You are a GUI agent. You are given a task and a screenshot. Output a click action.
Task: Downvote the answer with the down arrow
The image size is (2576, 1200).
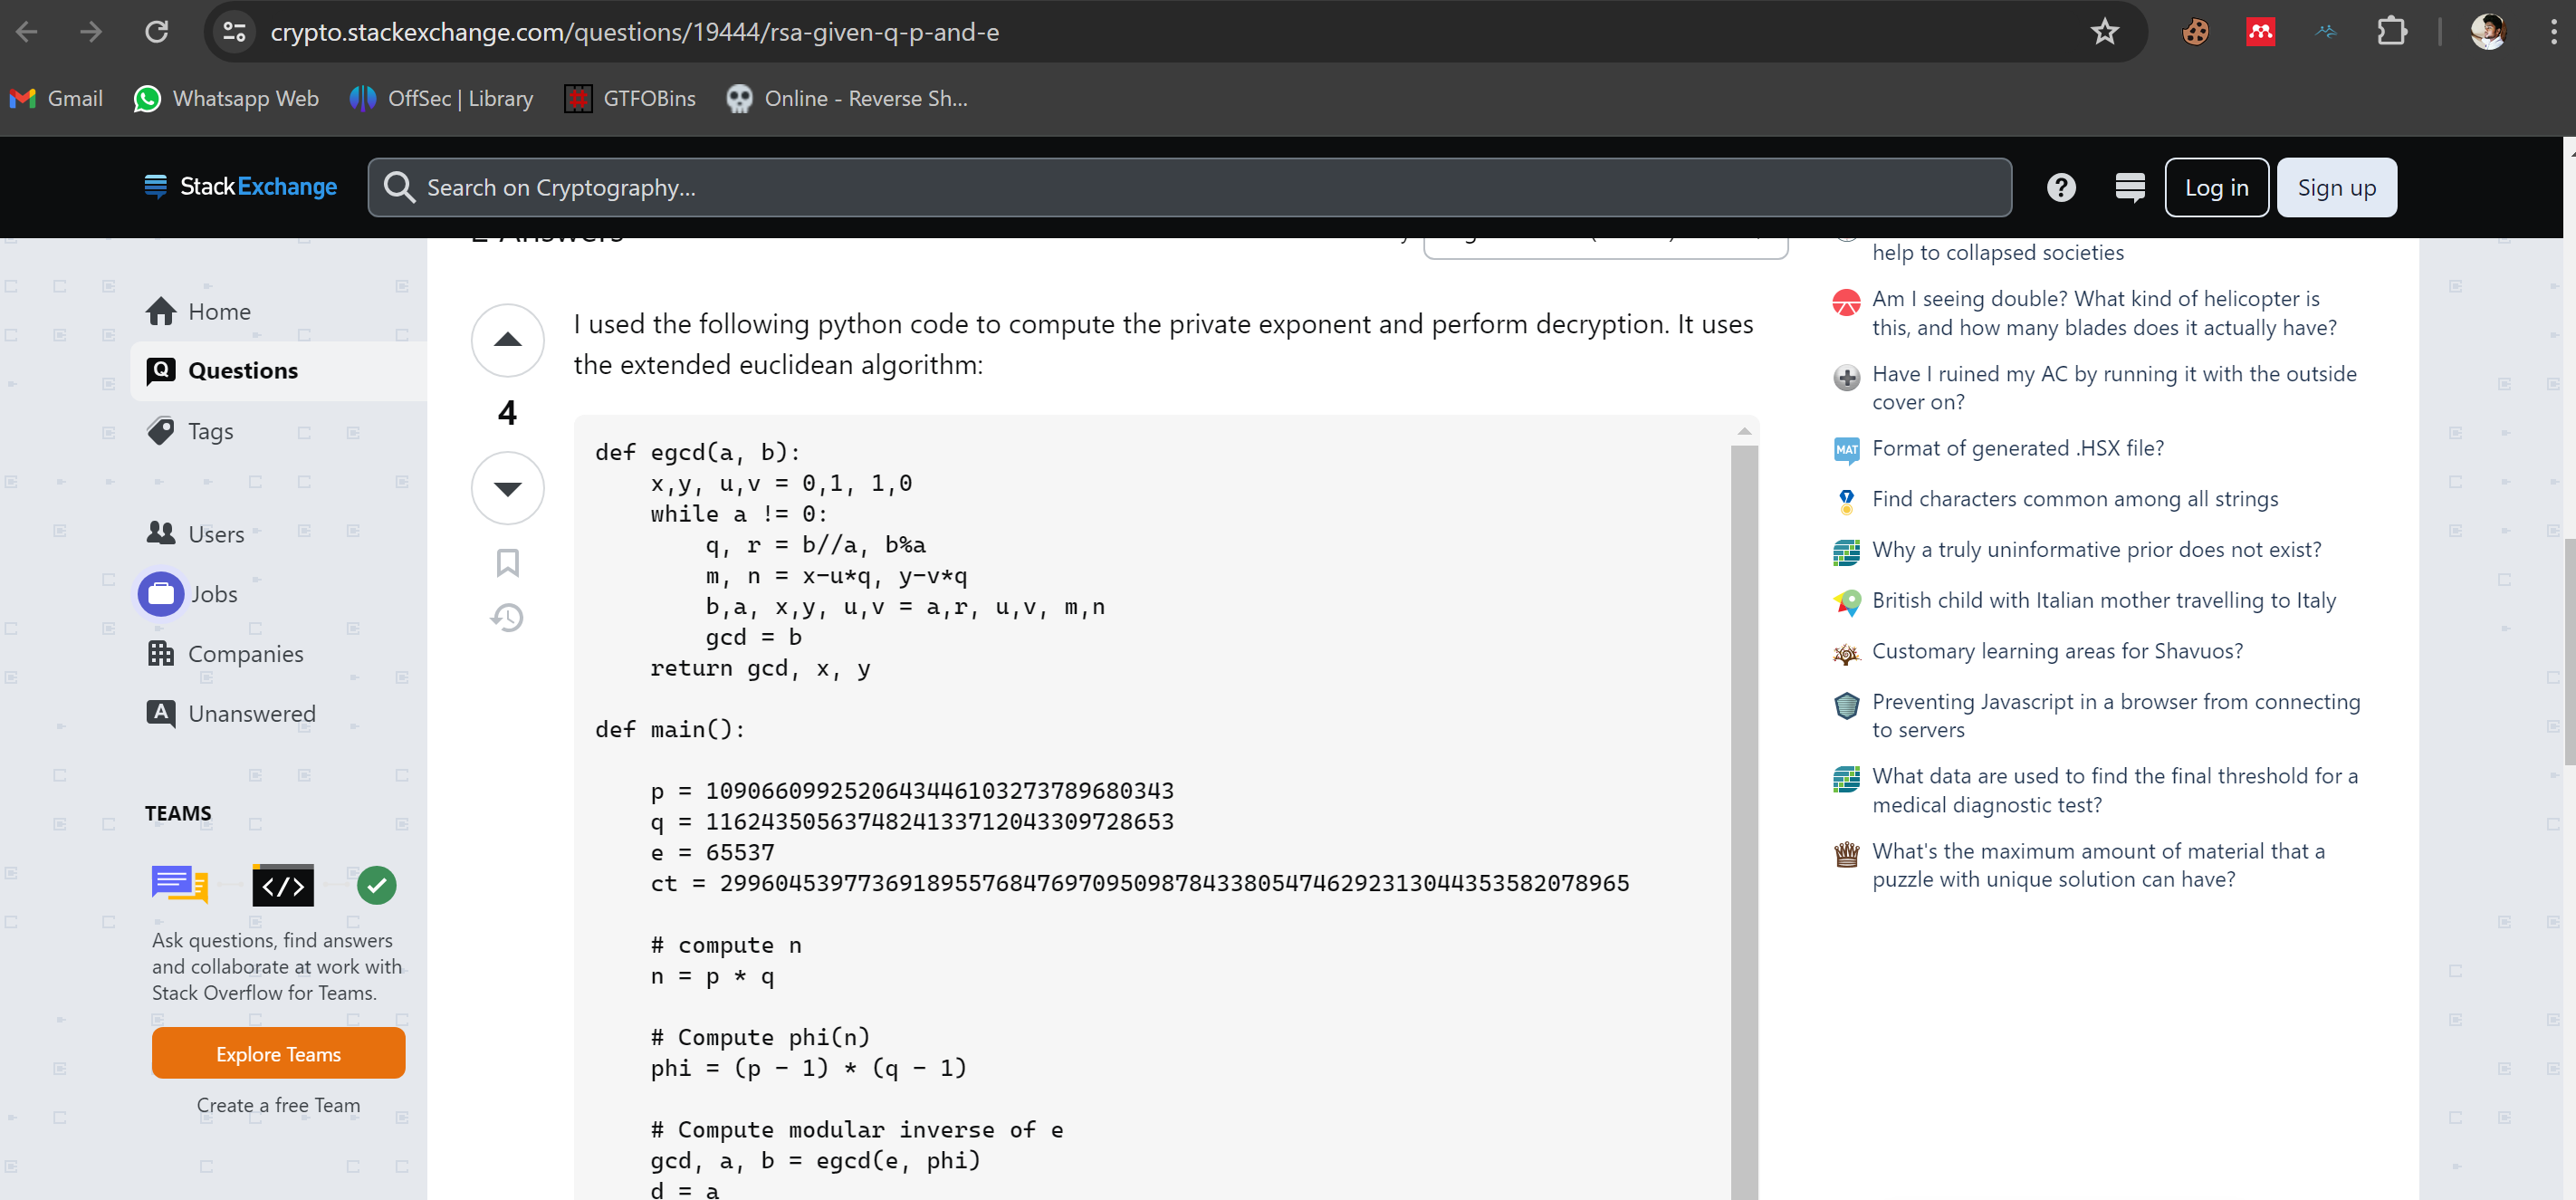pyautogui.click(x=508, y=488)
